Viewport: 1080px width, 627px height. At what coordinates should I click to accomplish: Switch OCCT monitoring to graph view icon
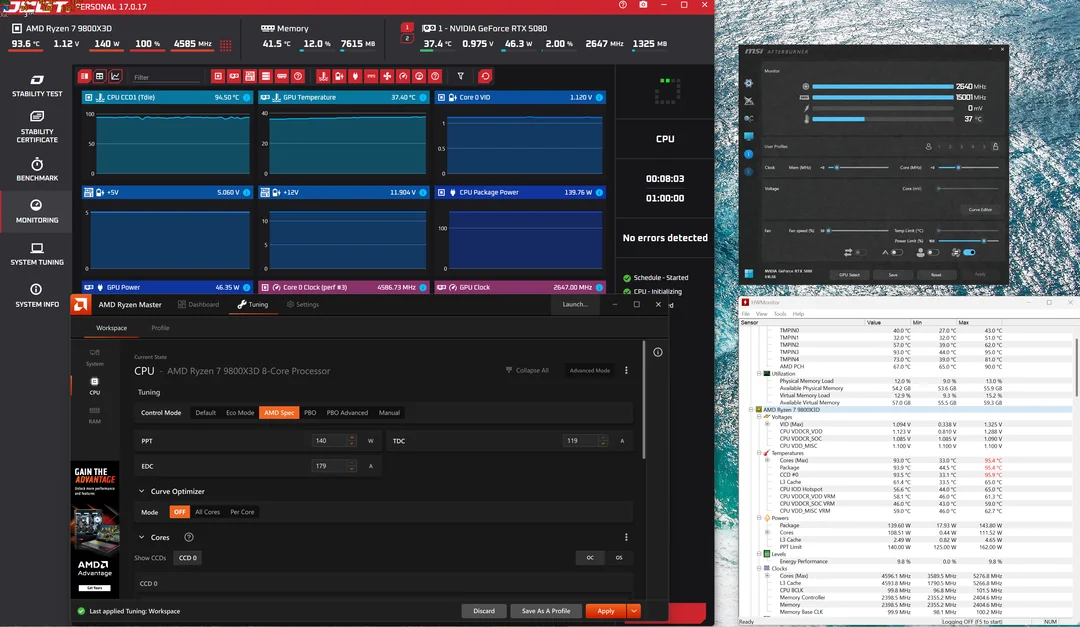pyautogui.click(x=115, y=76)
